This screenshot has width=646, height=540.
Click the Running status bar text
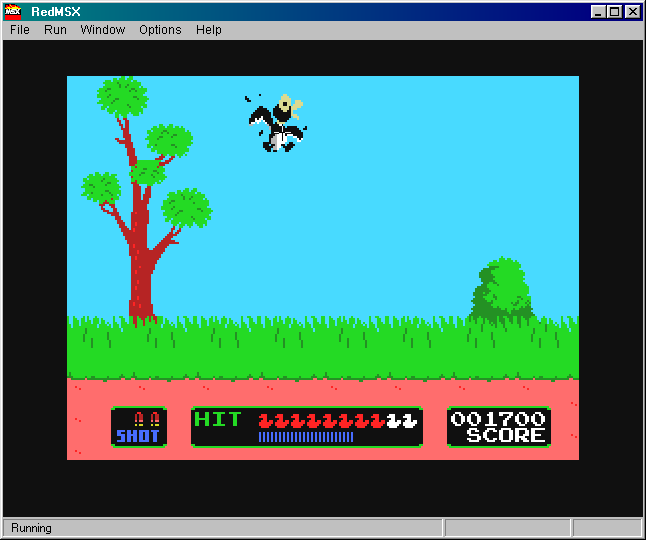tap(31, 528)
